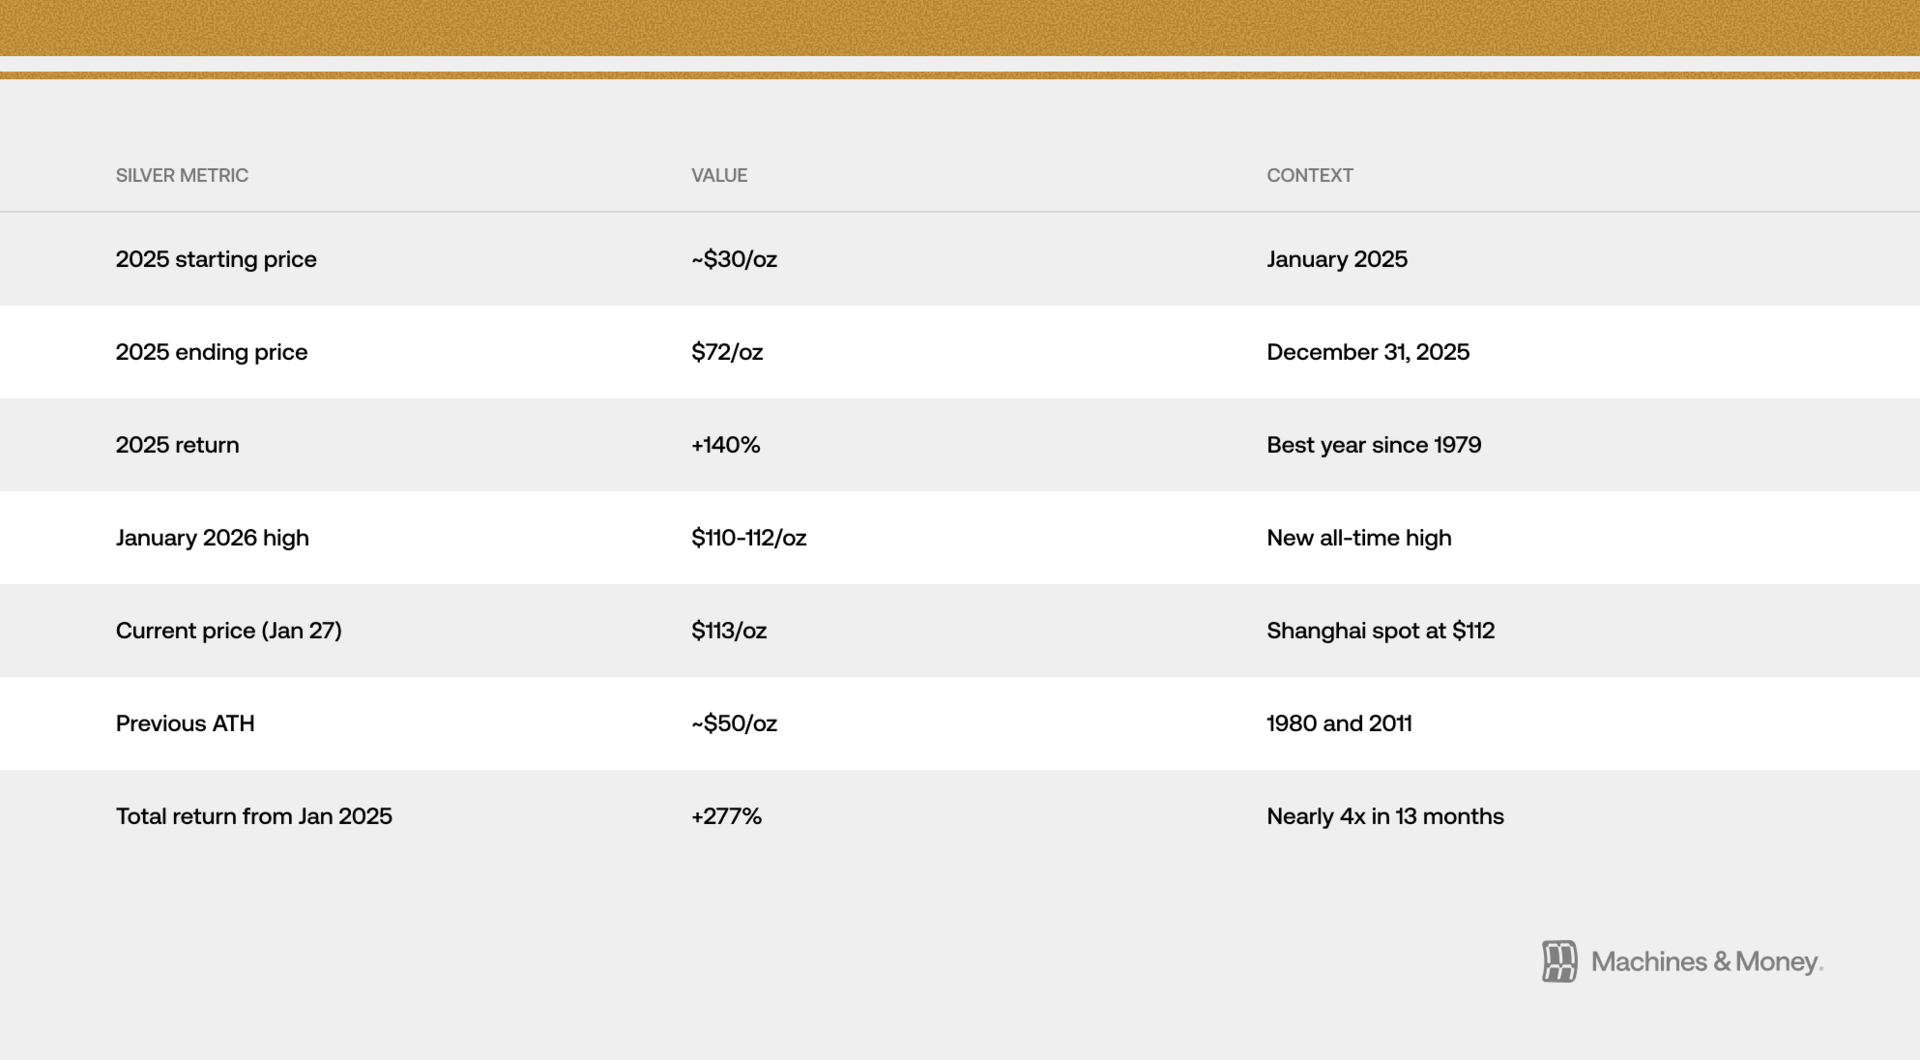
Task: Select the '$113/oz' value cell
Action: coord(729,631)
